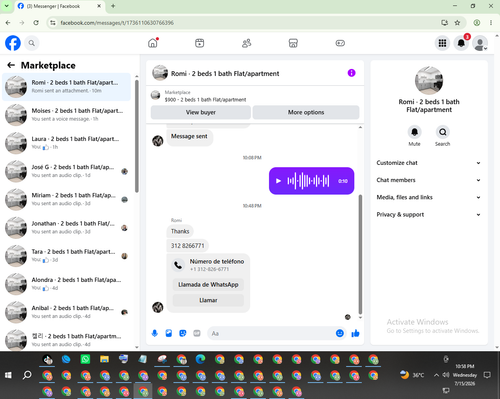
Task: Choose a GIF icon
Action: click(x=197, y=333)
